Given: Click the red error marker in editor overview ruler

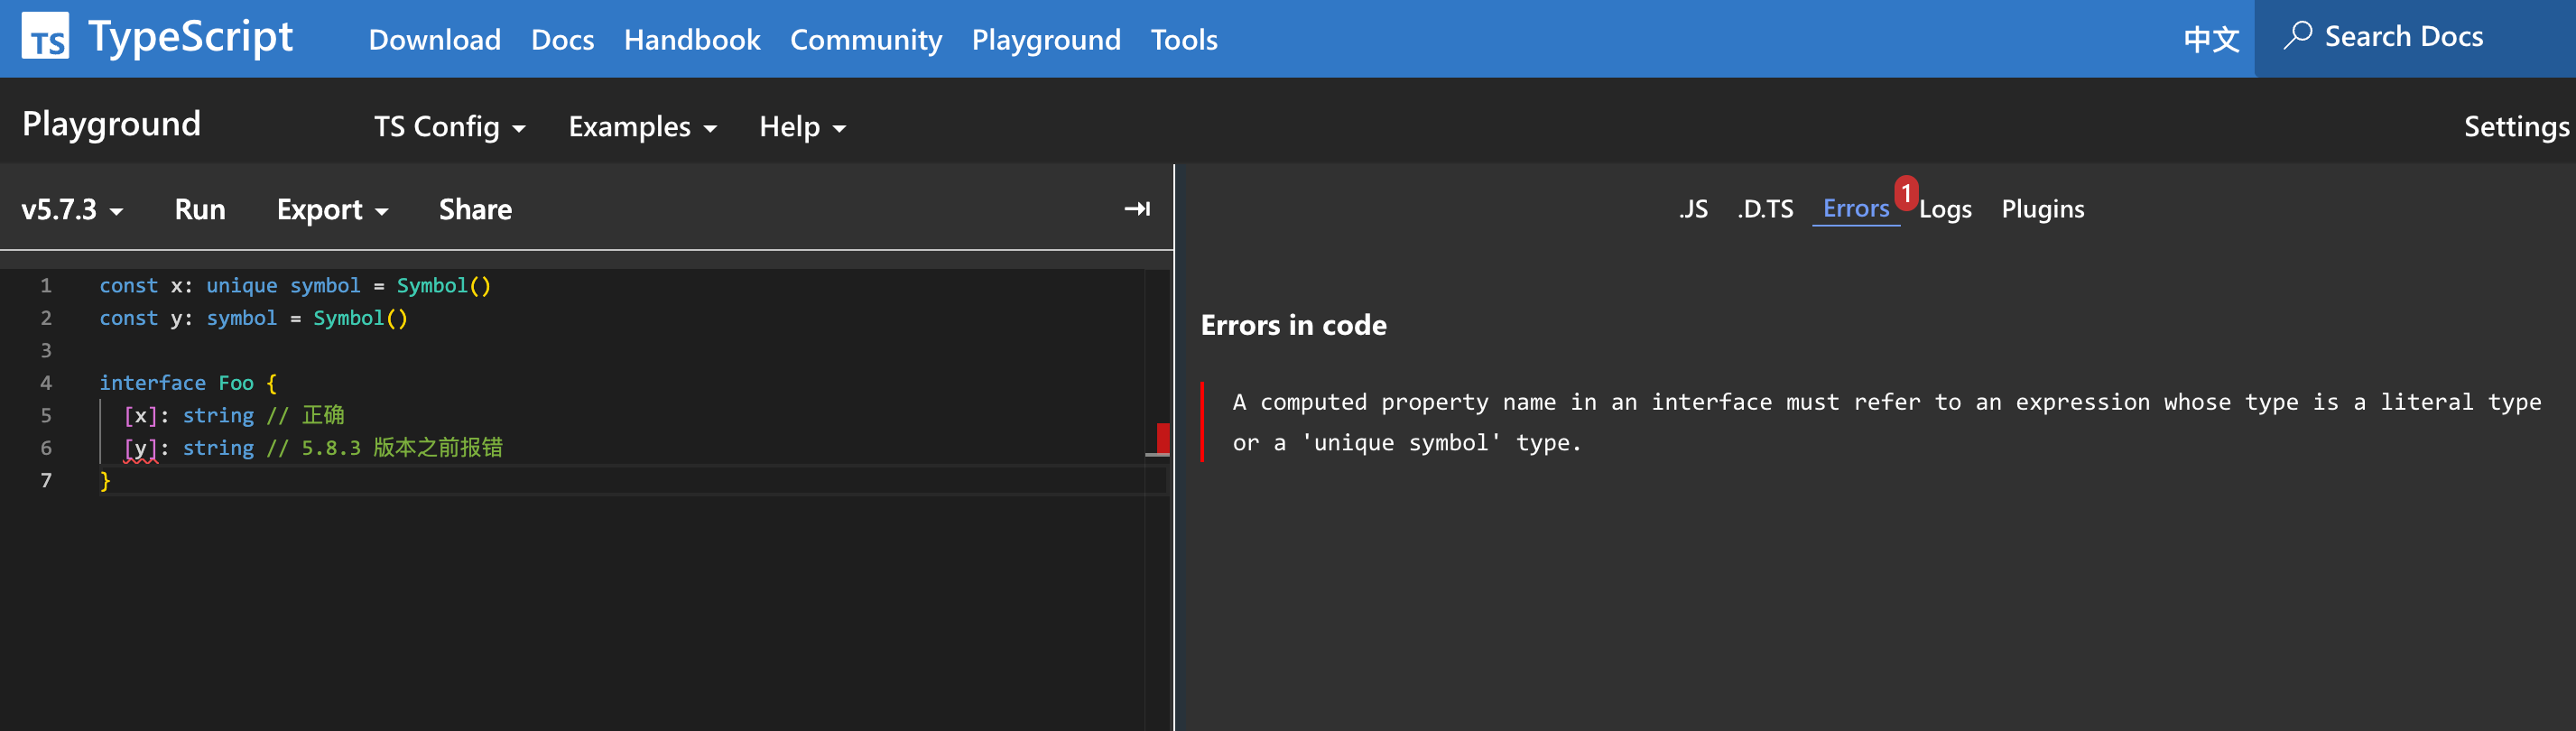Looking at the screenshot, I should [x=1162, y=437].
